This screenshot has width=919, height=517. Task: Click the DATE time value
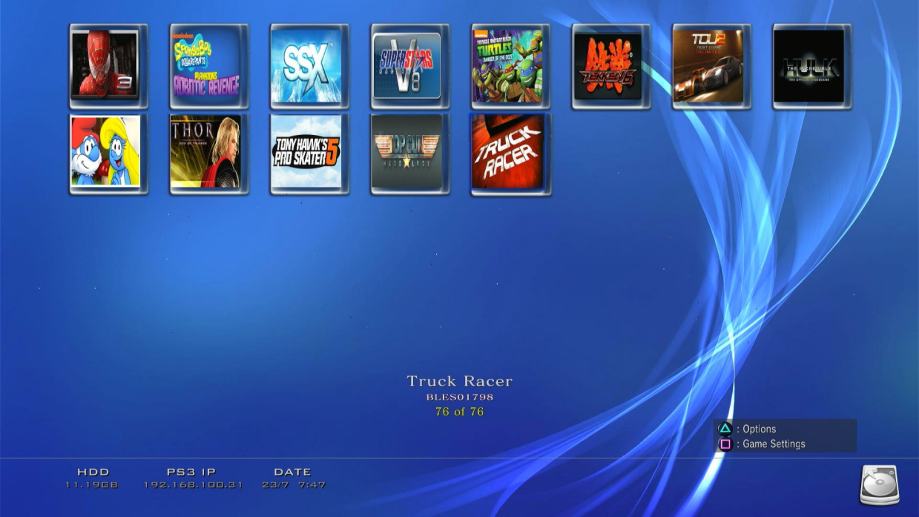pyautogui.click(x=293, y=485)
